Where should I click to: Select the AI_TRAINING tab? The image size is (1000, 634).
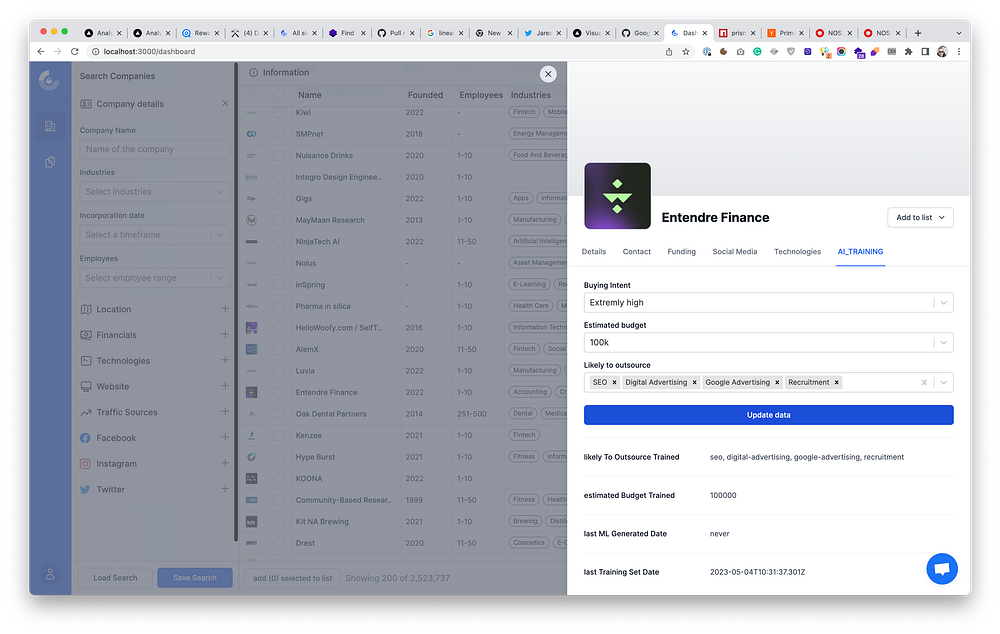pyautogui.click(x=860, y=251)
